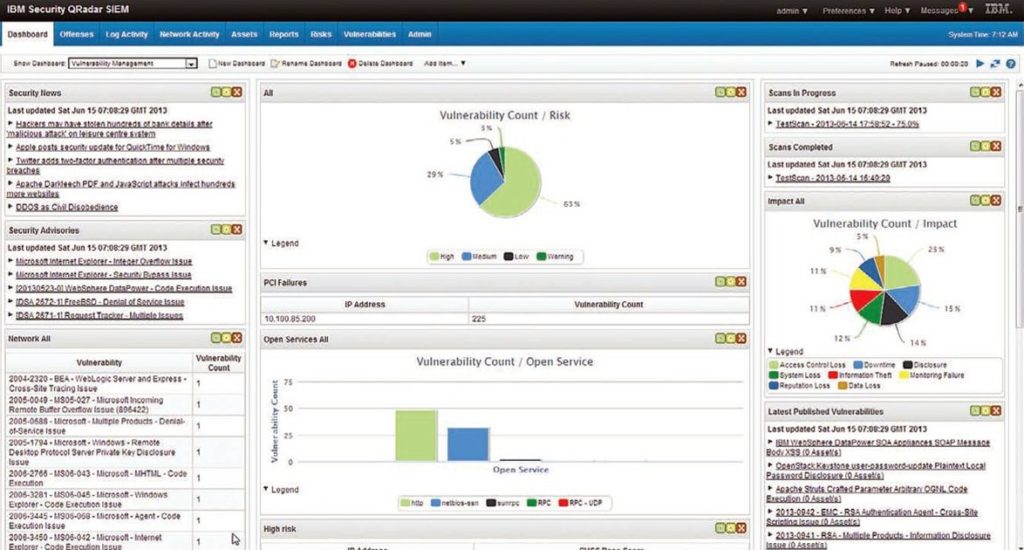
Task: Resume refresh with the play icon
Action: click(x=980, y=63)
